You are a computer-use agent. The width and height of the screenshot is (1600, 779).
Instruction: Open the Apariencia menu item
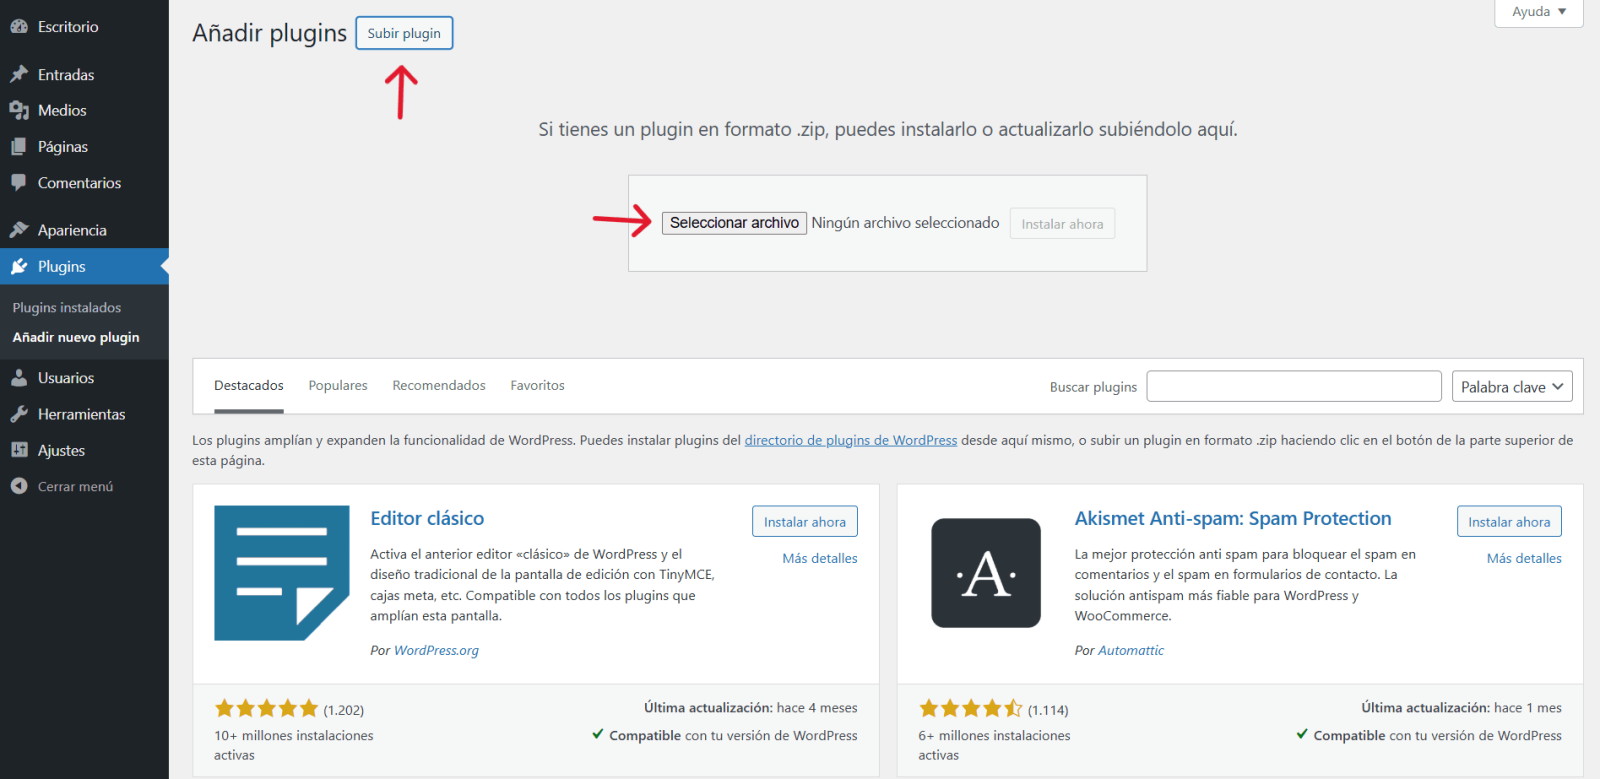pyautogui.click(x=84, y=230)
